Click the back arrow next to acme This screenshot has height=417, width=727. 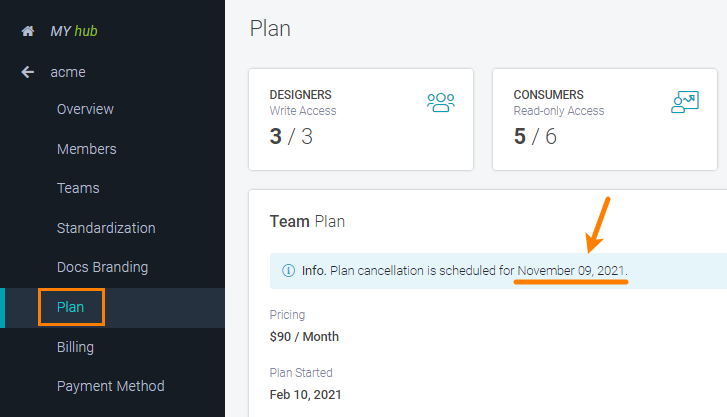pyautogui.click(x=28, y=72)
